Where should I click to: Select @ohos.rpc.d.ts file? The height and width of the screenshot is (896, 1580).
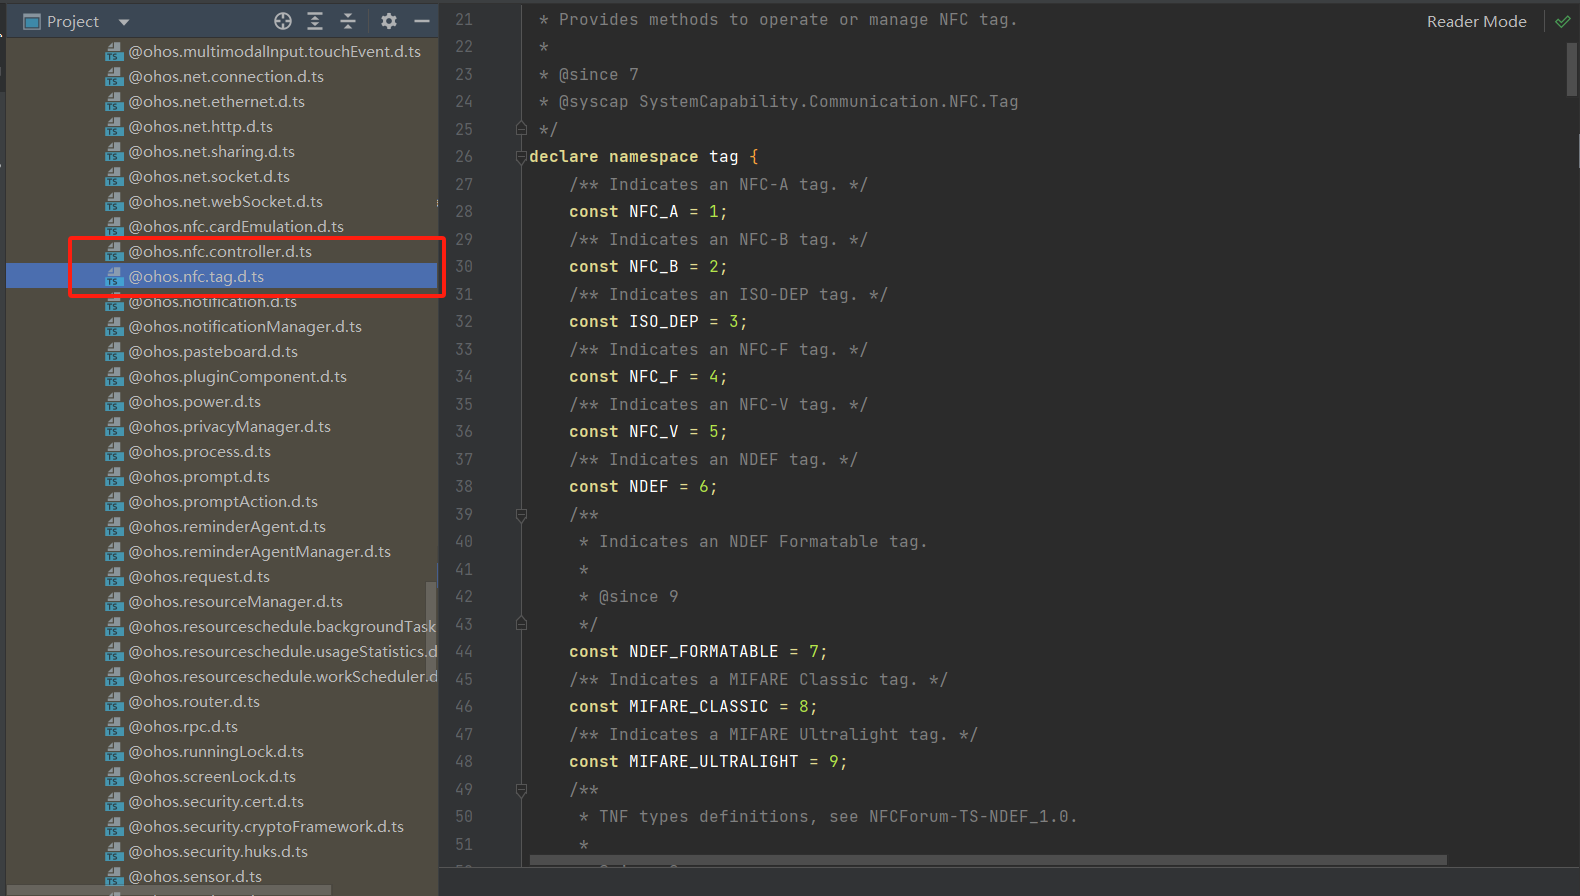183,726
